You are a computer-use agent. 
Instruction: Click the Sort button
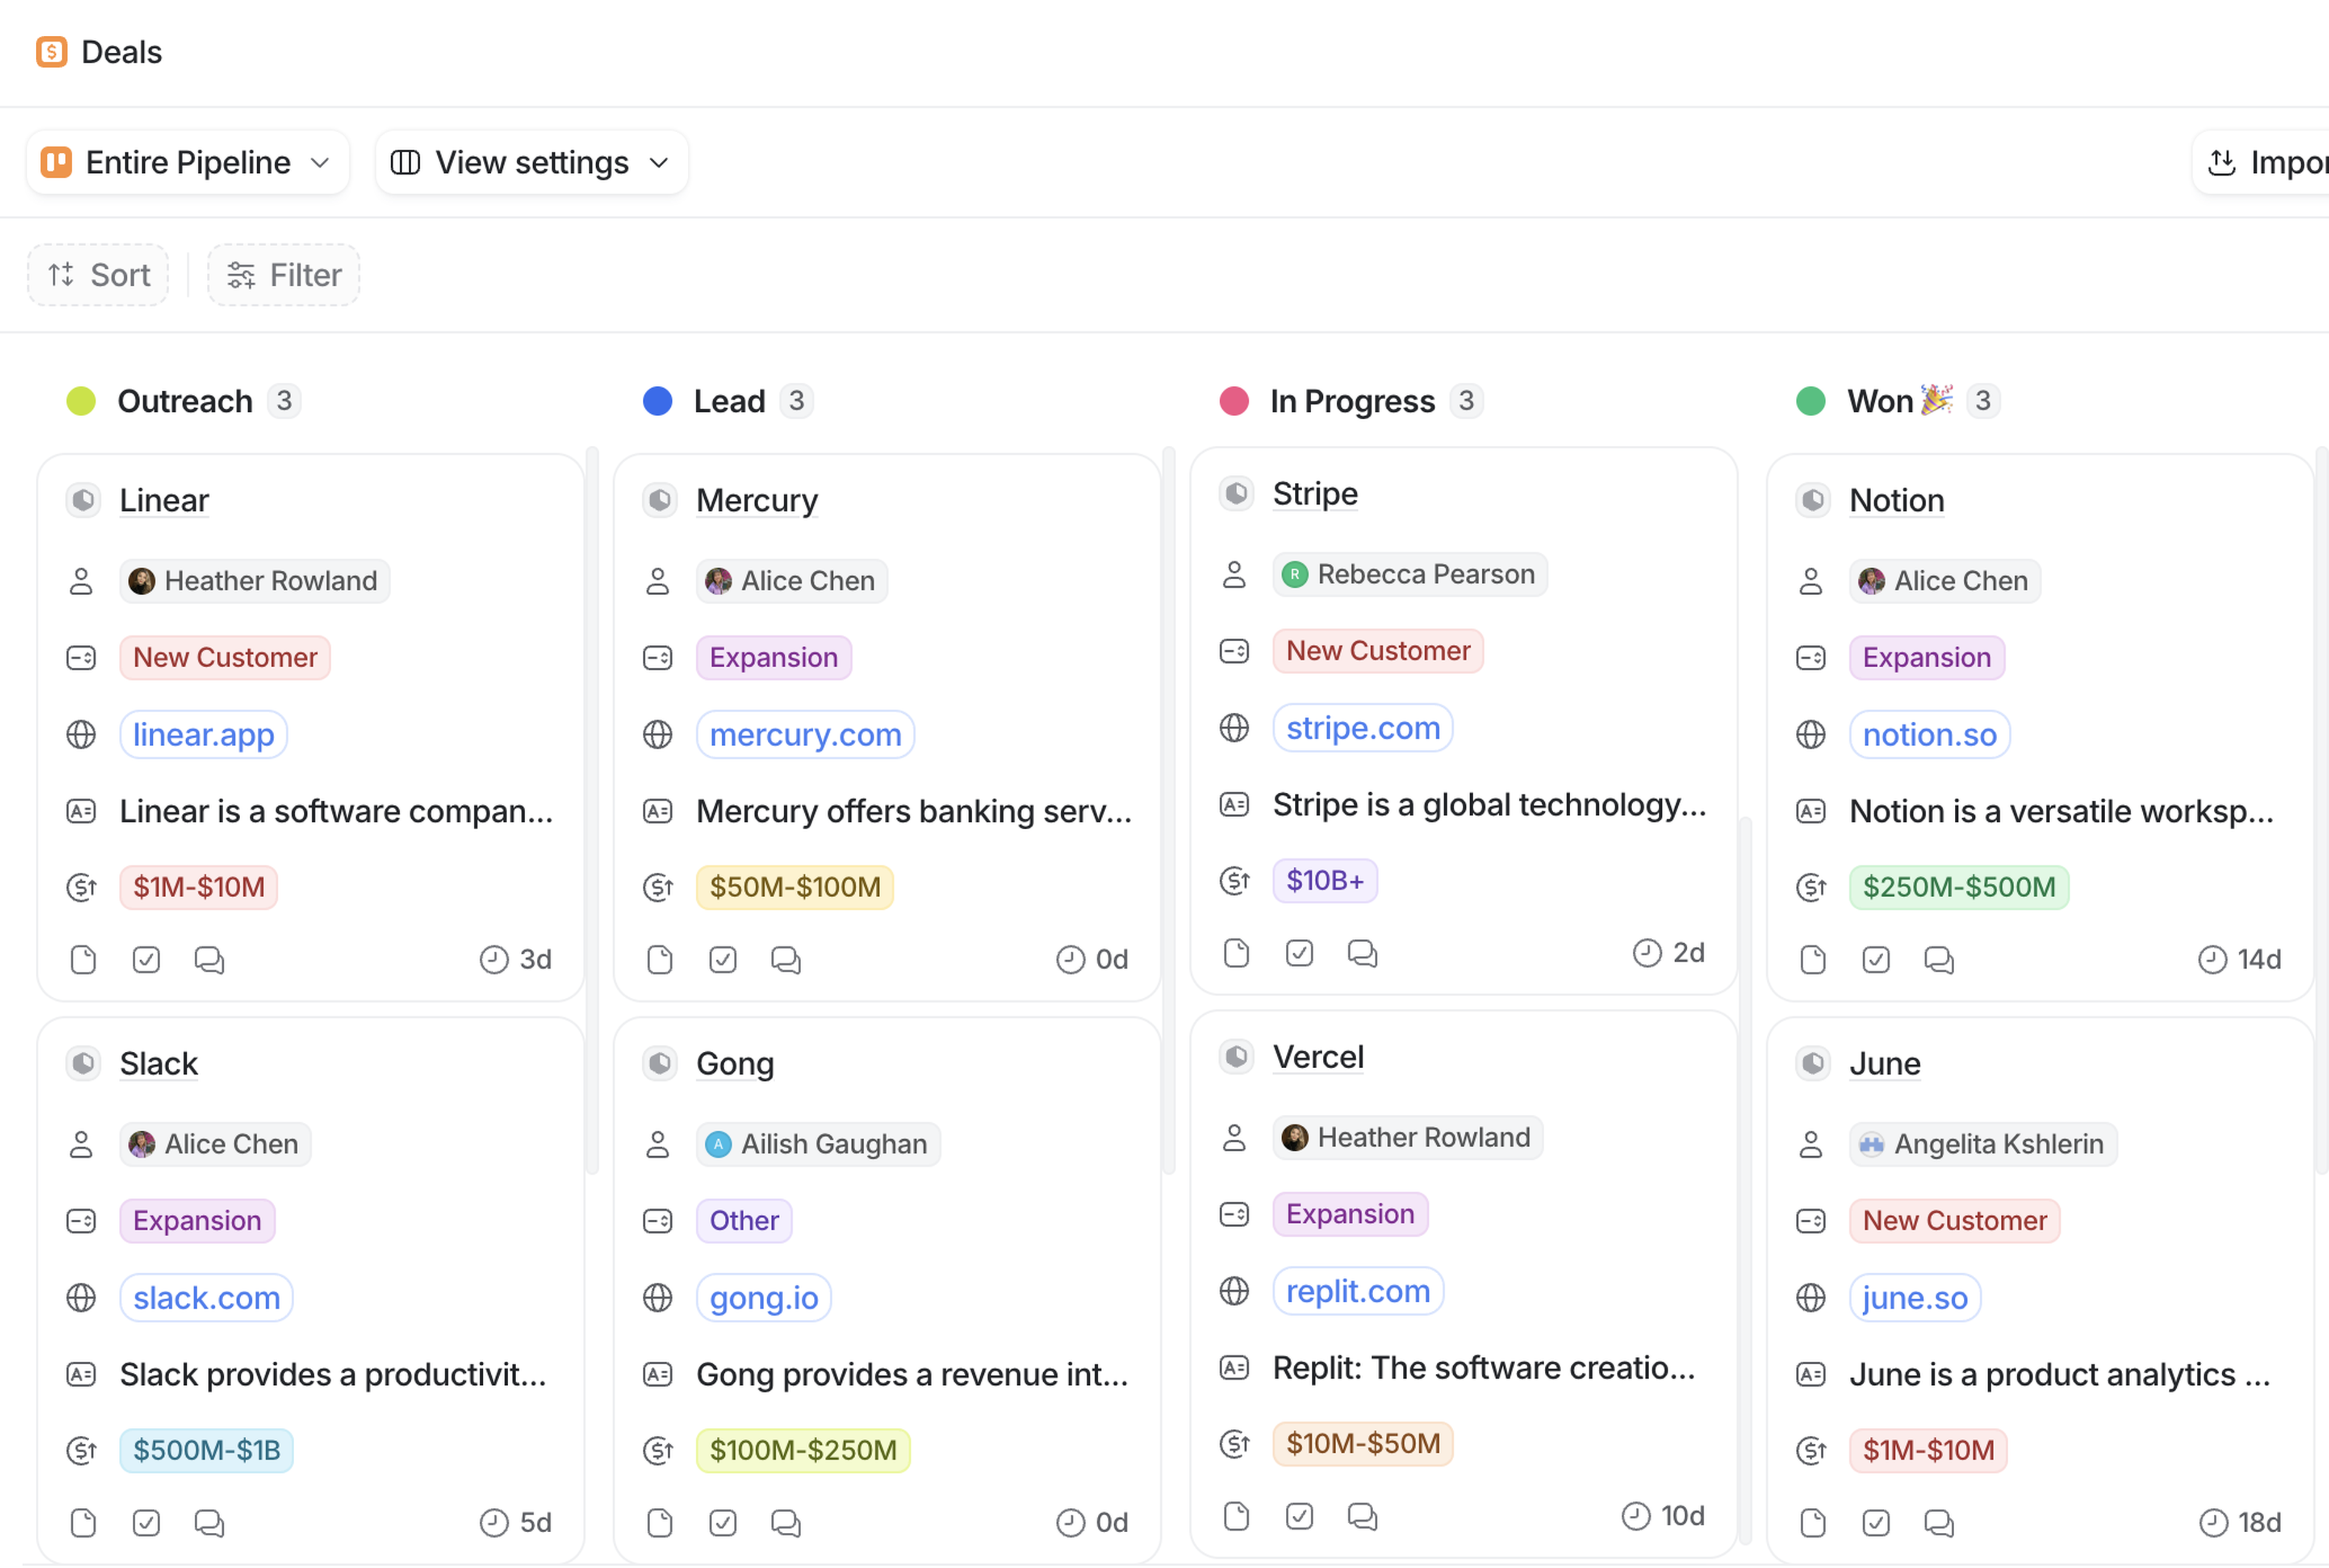point(98,275)
